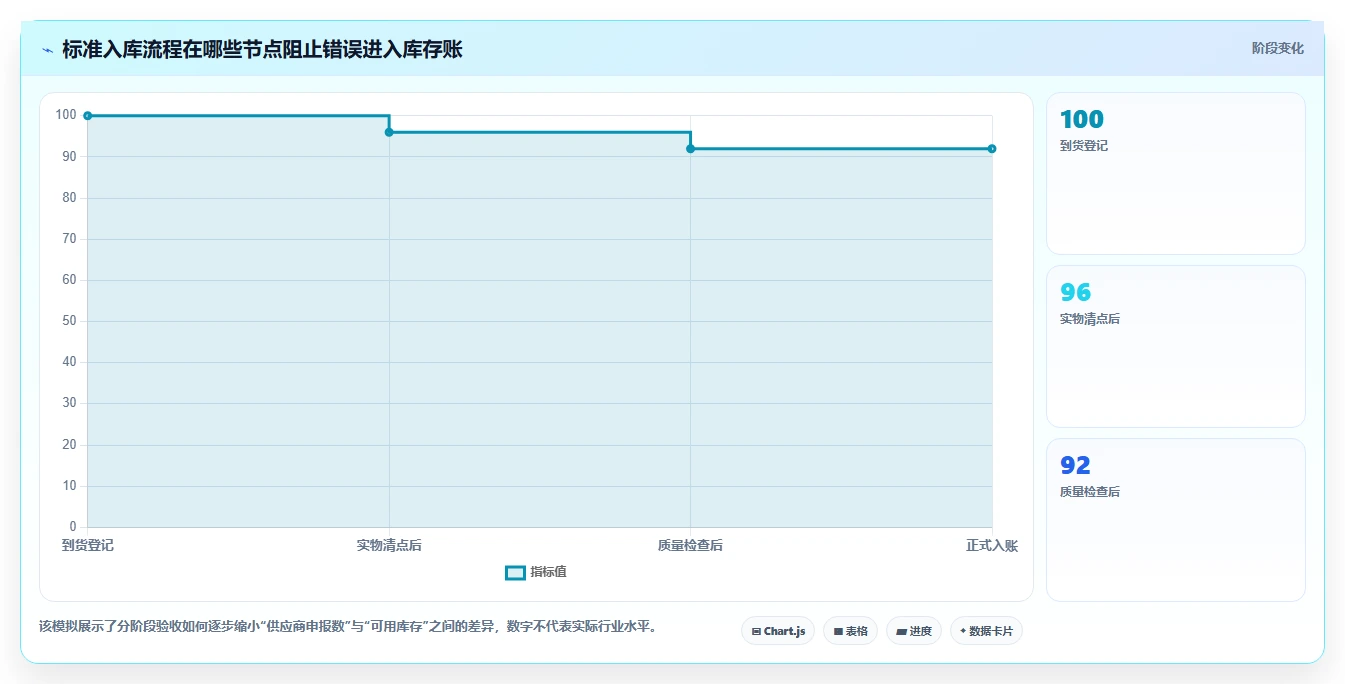Select the Chart.js tag
Viewport: 1345px width, 684px height.
(778, 631)
